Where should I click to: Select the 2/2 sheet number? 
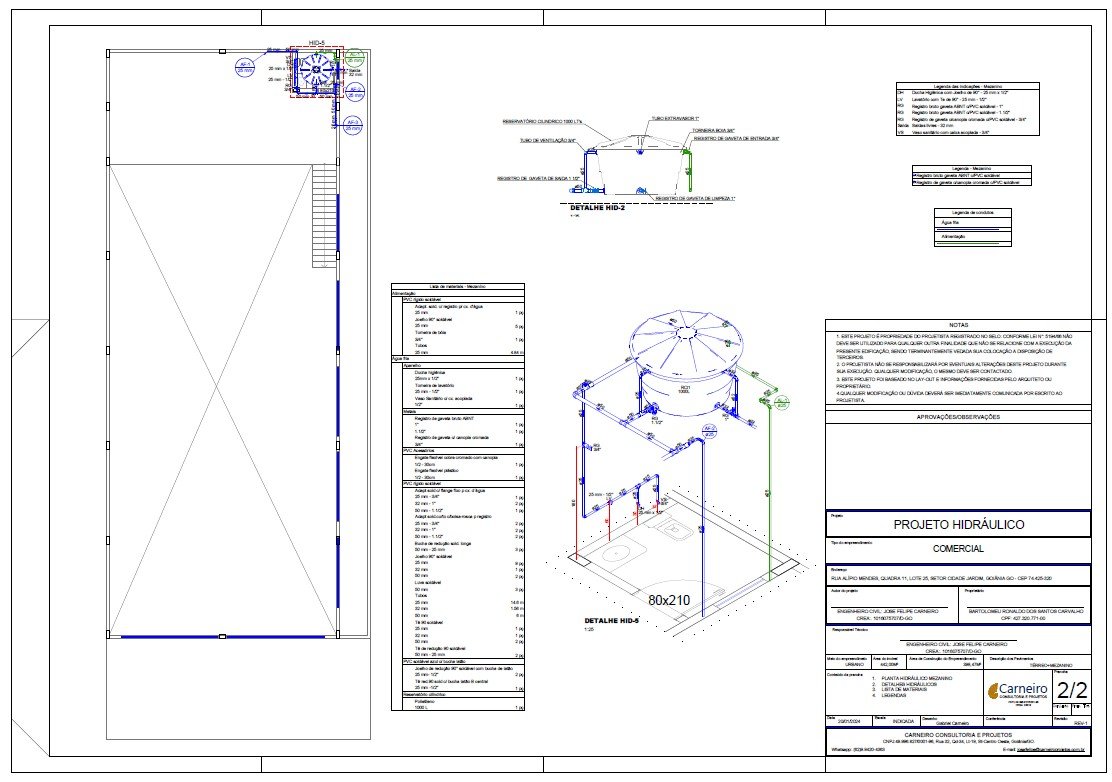pos(1071,690)
